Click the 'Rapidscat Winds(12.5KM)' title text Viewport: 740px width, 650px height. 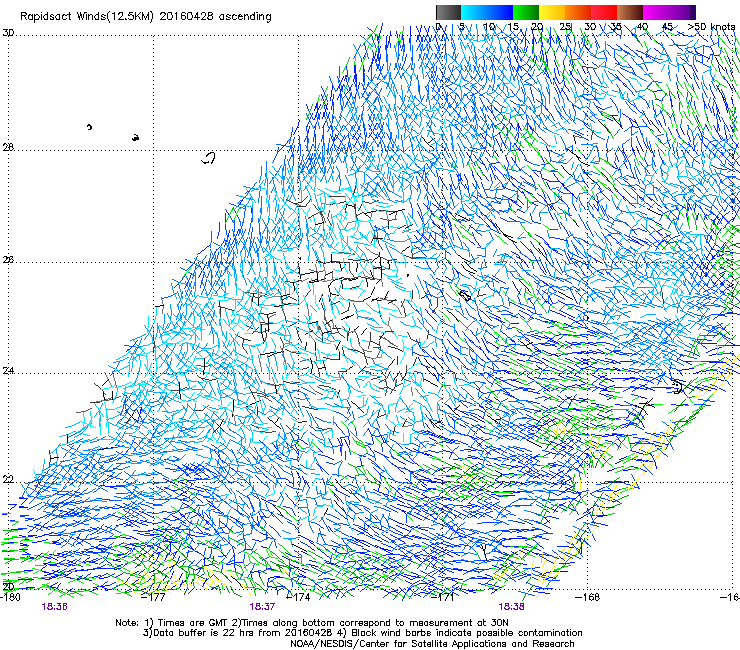tap(87, 17)
